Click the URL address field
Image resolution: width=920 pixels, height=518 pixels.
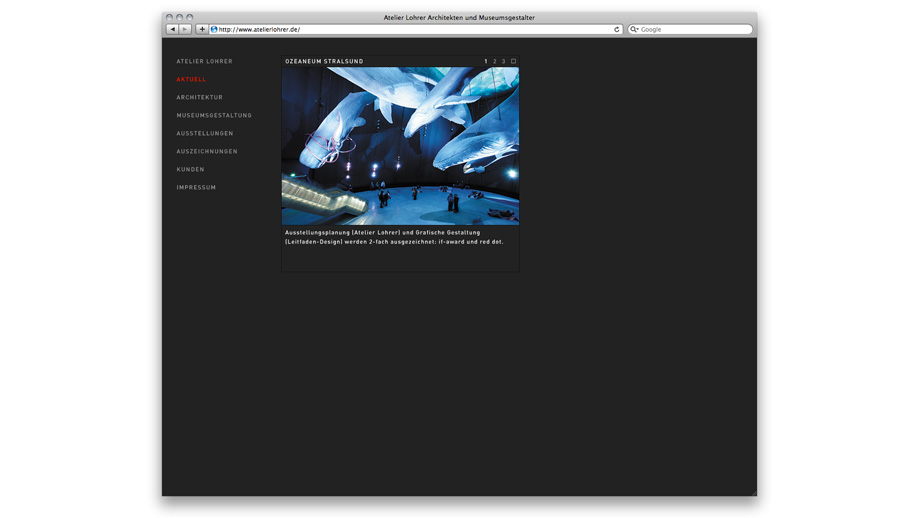pos(410,30)
